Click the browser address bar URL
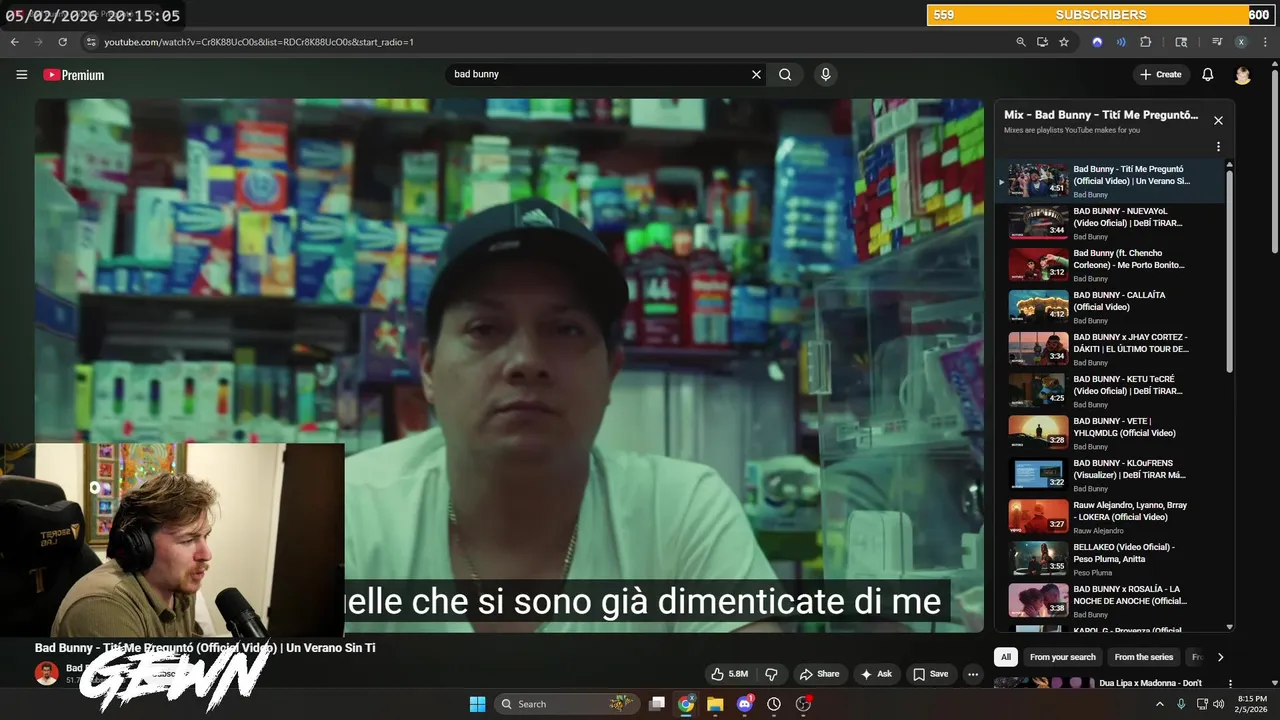 [259, 42]
